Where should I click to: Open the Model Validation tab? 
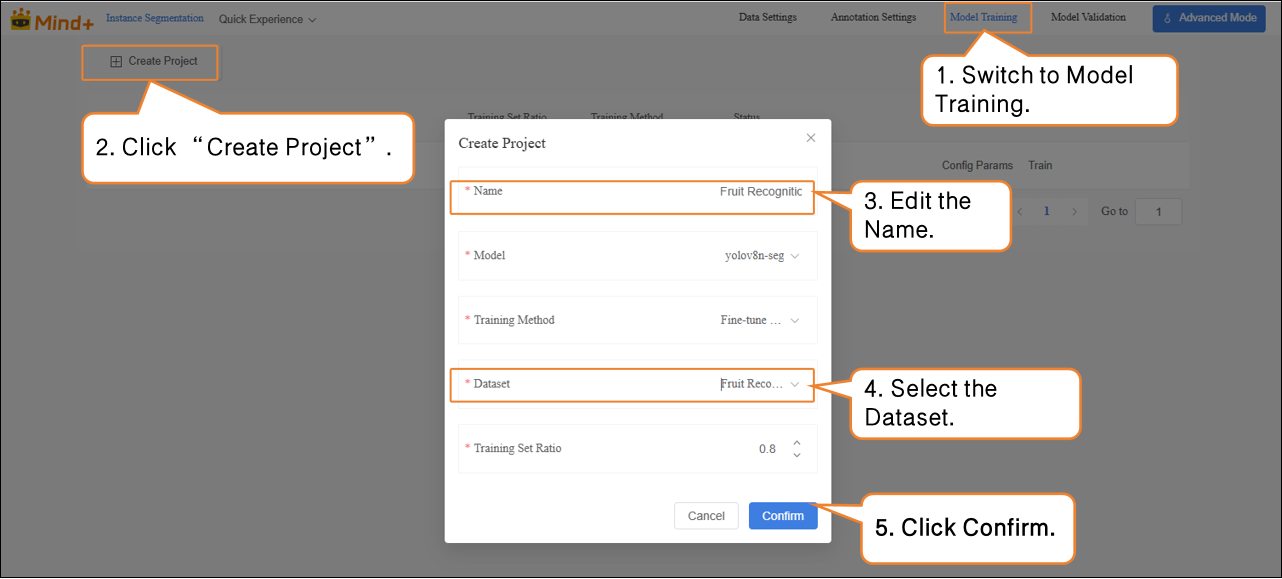coord(1088,17)
